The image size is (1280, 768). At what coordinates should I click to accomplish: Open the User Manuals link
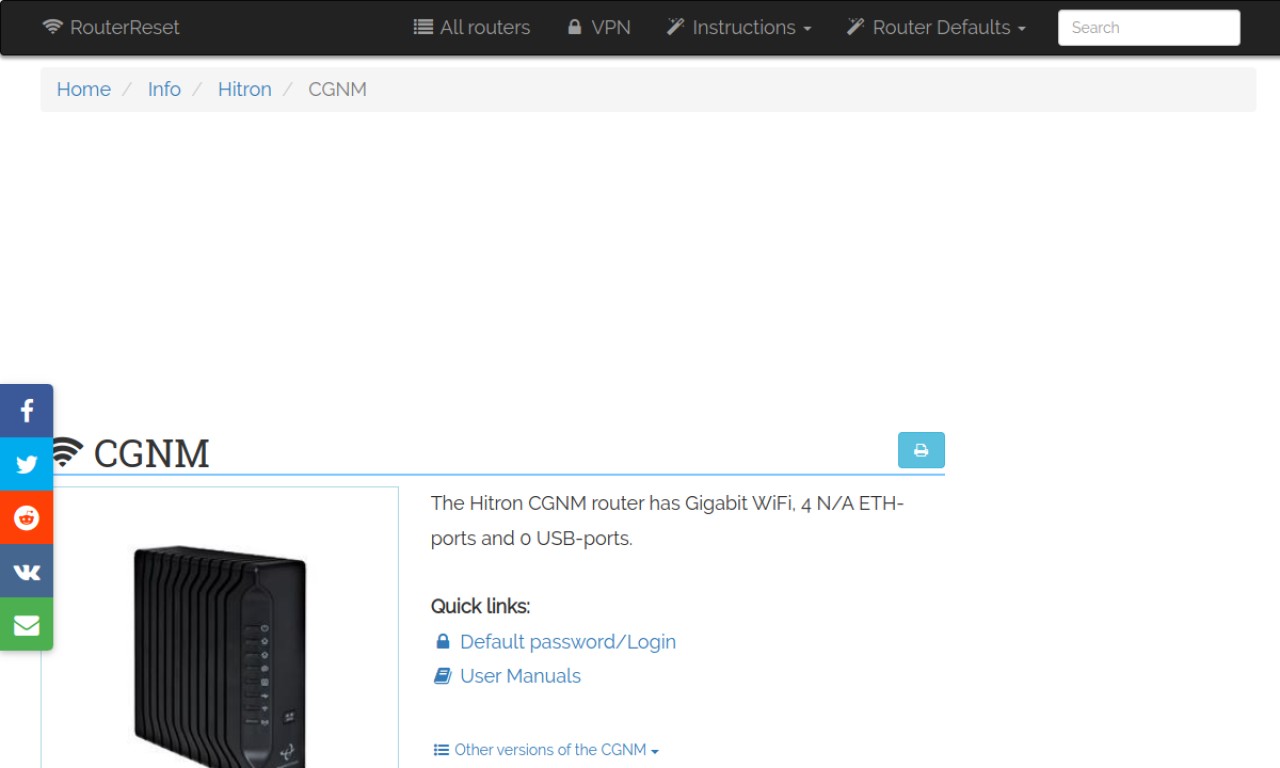(x=520, y=676)
